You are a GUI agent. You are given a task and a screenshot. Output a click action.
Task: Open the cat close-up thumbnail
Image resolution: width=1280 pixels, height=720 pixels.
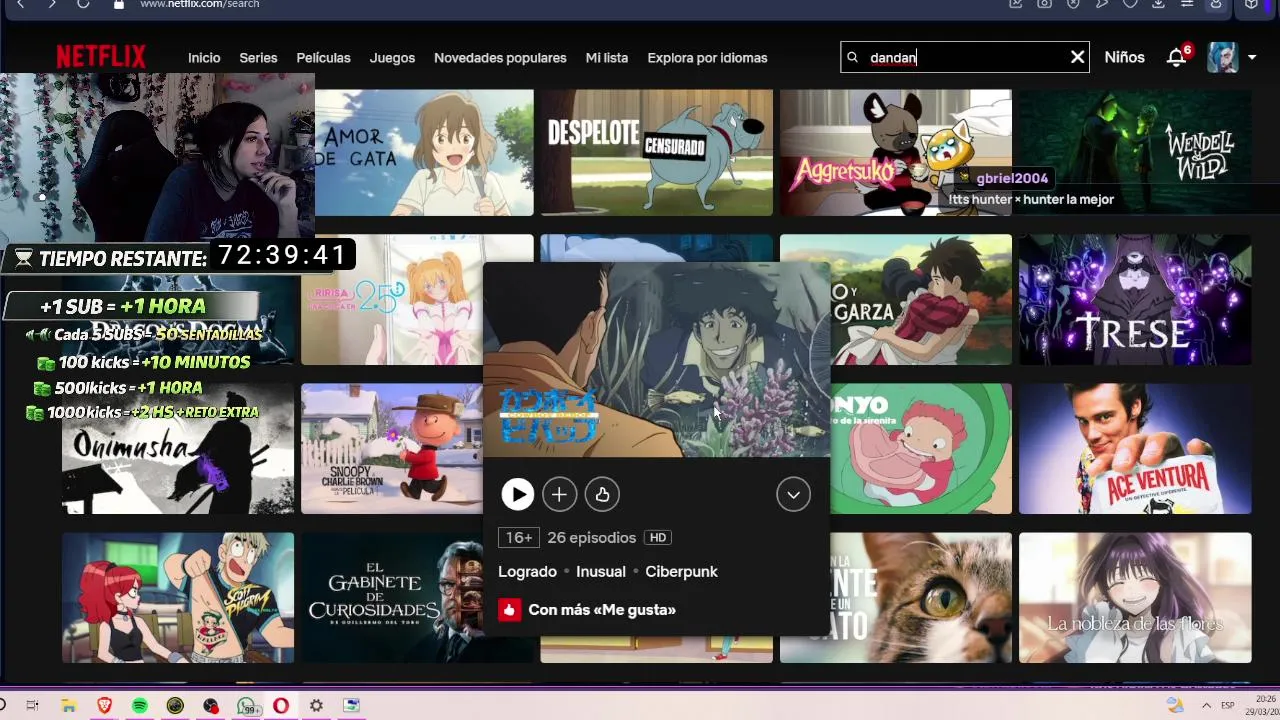click(x=921, y=597)
